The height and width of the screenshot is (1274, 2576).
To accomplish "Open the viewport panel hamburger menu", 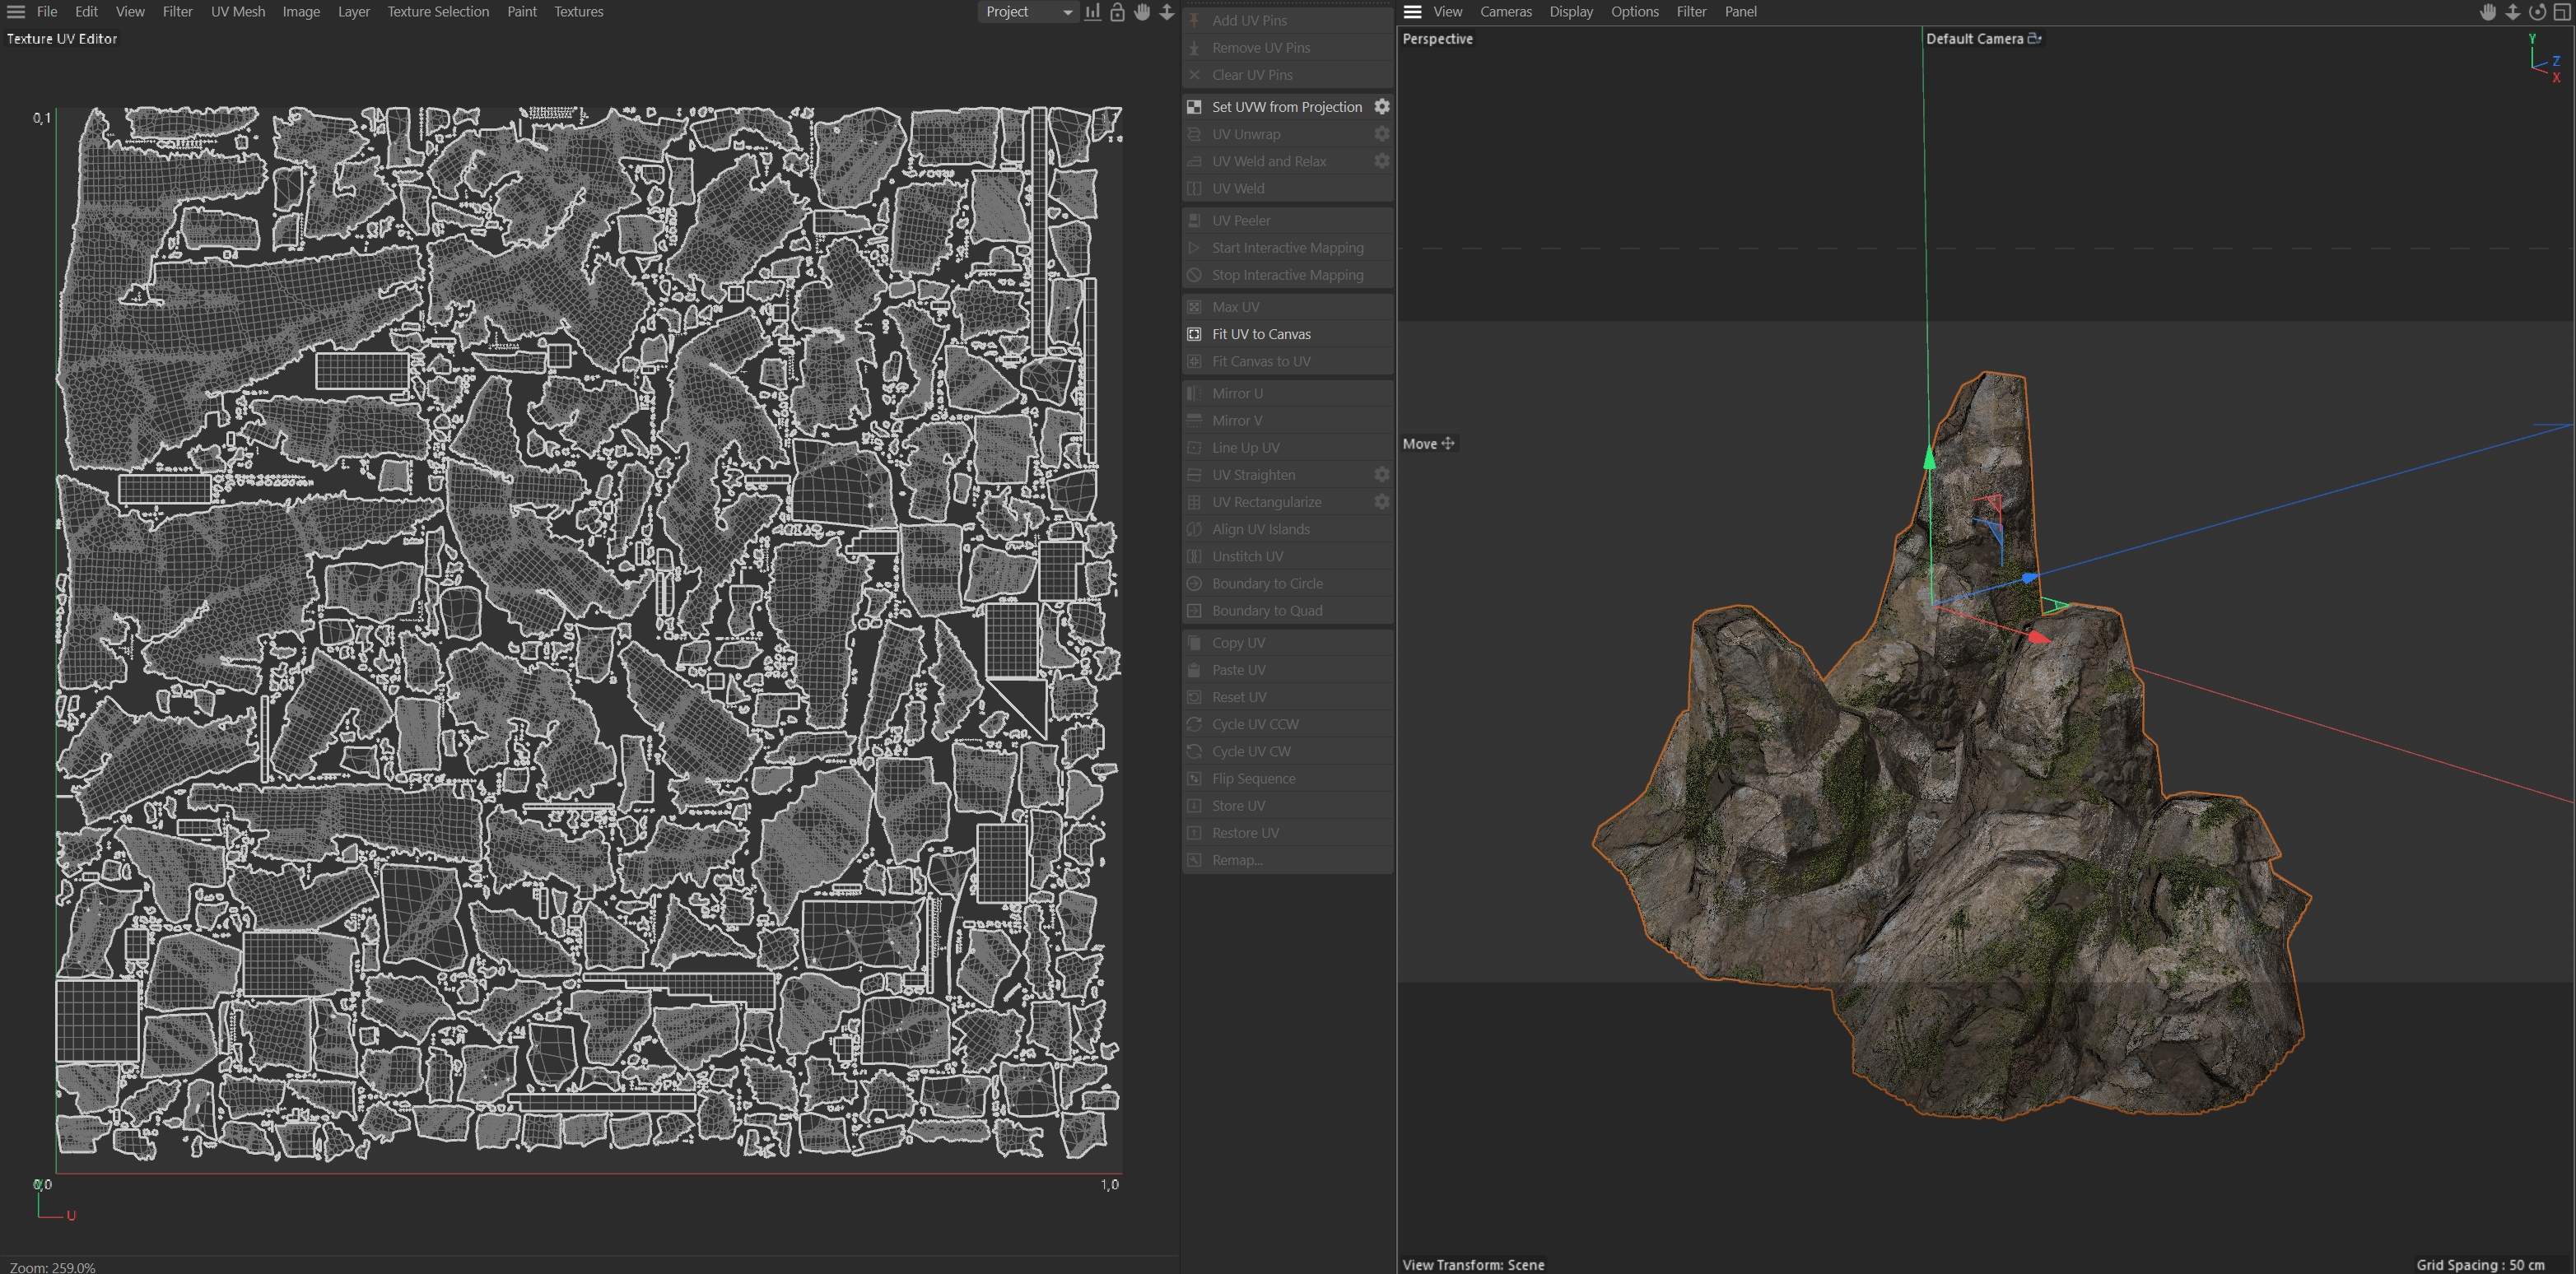I will [1412, 12].
